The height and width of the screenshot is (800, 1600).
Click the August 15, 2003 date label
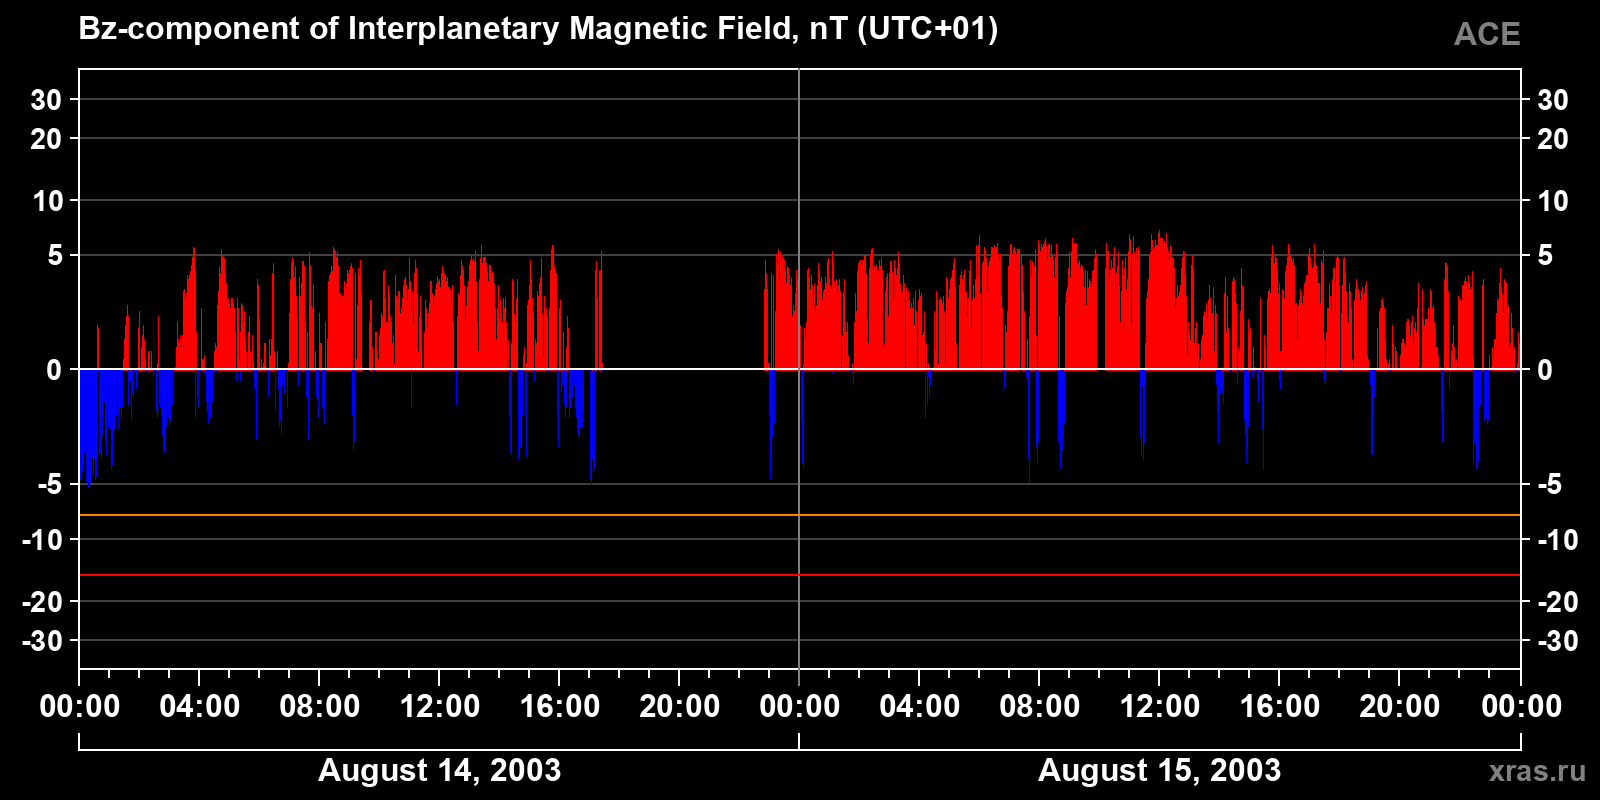coord(1159,770)
